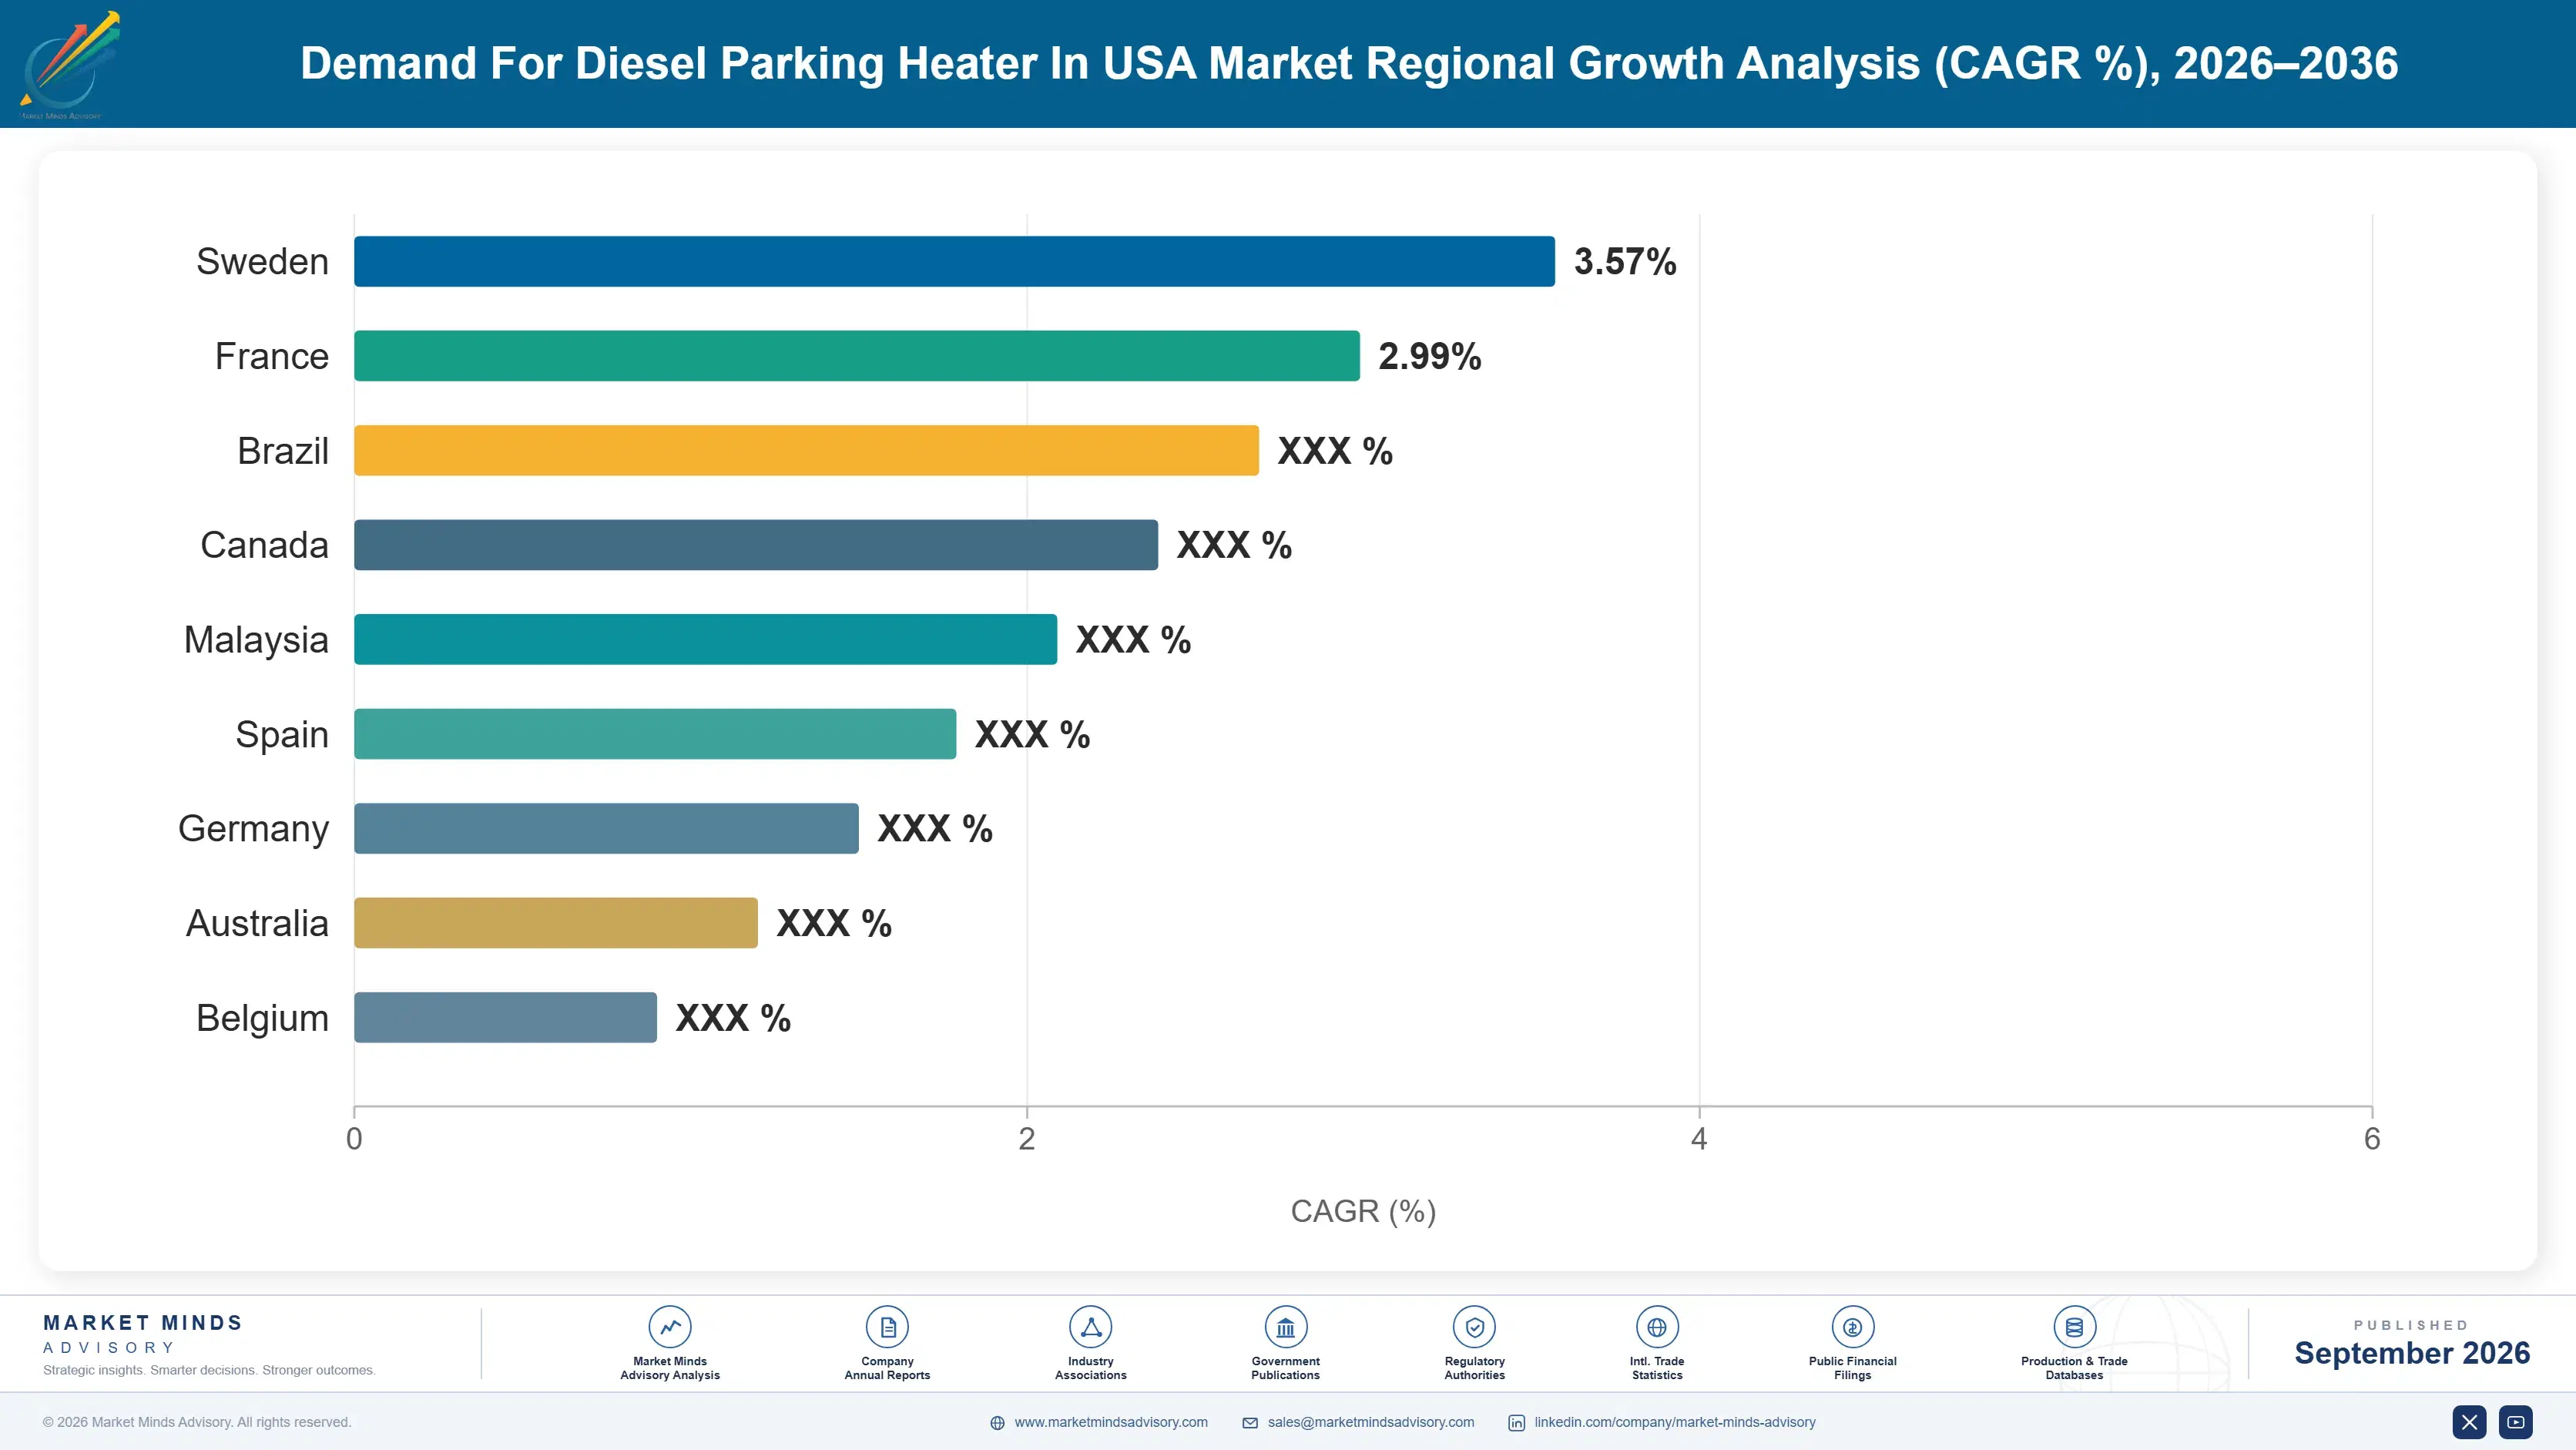Image resolution: width=2576 pixels, height=1450 pixels.
Task: Click the YouTube social media icon
Action: click(x=2516, y=1422)
